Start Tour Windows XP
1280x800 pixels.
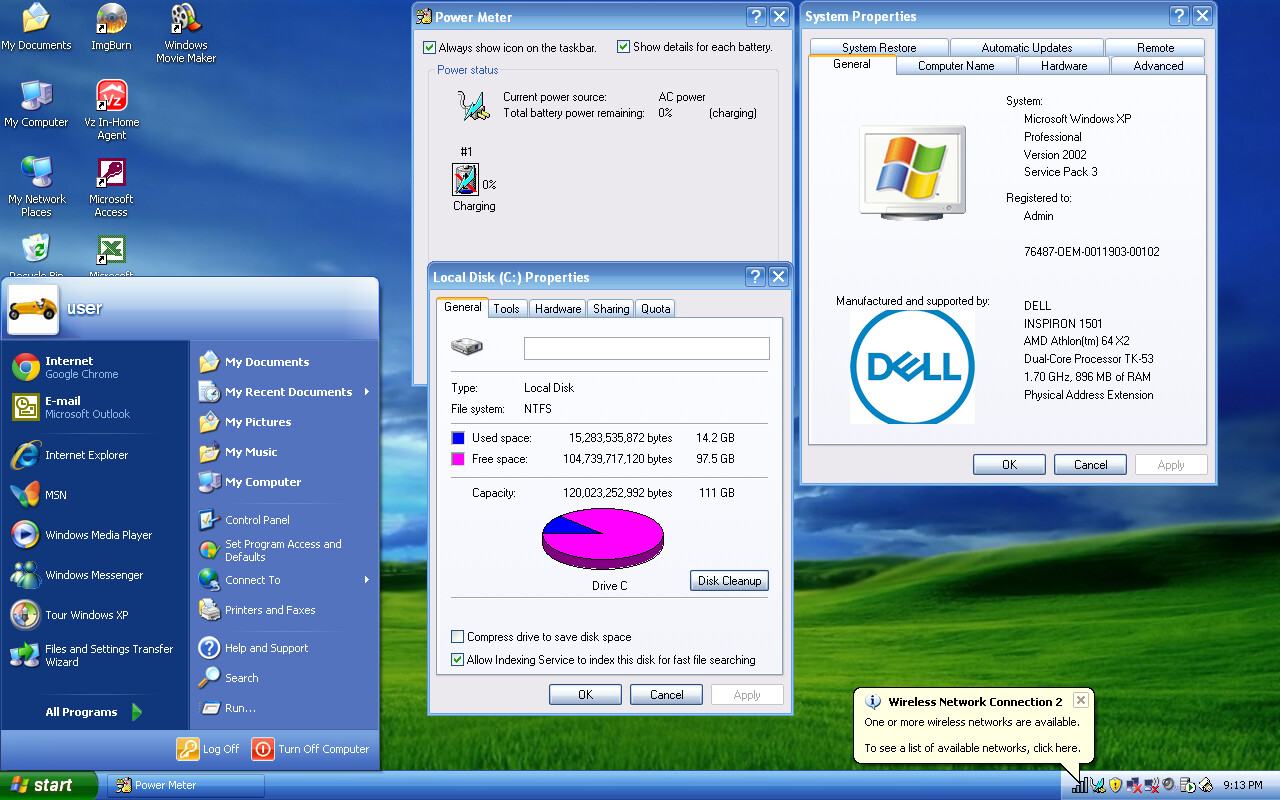(x=95, y=615)
